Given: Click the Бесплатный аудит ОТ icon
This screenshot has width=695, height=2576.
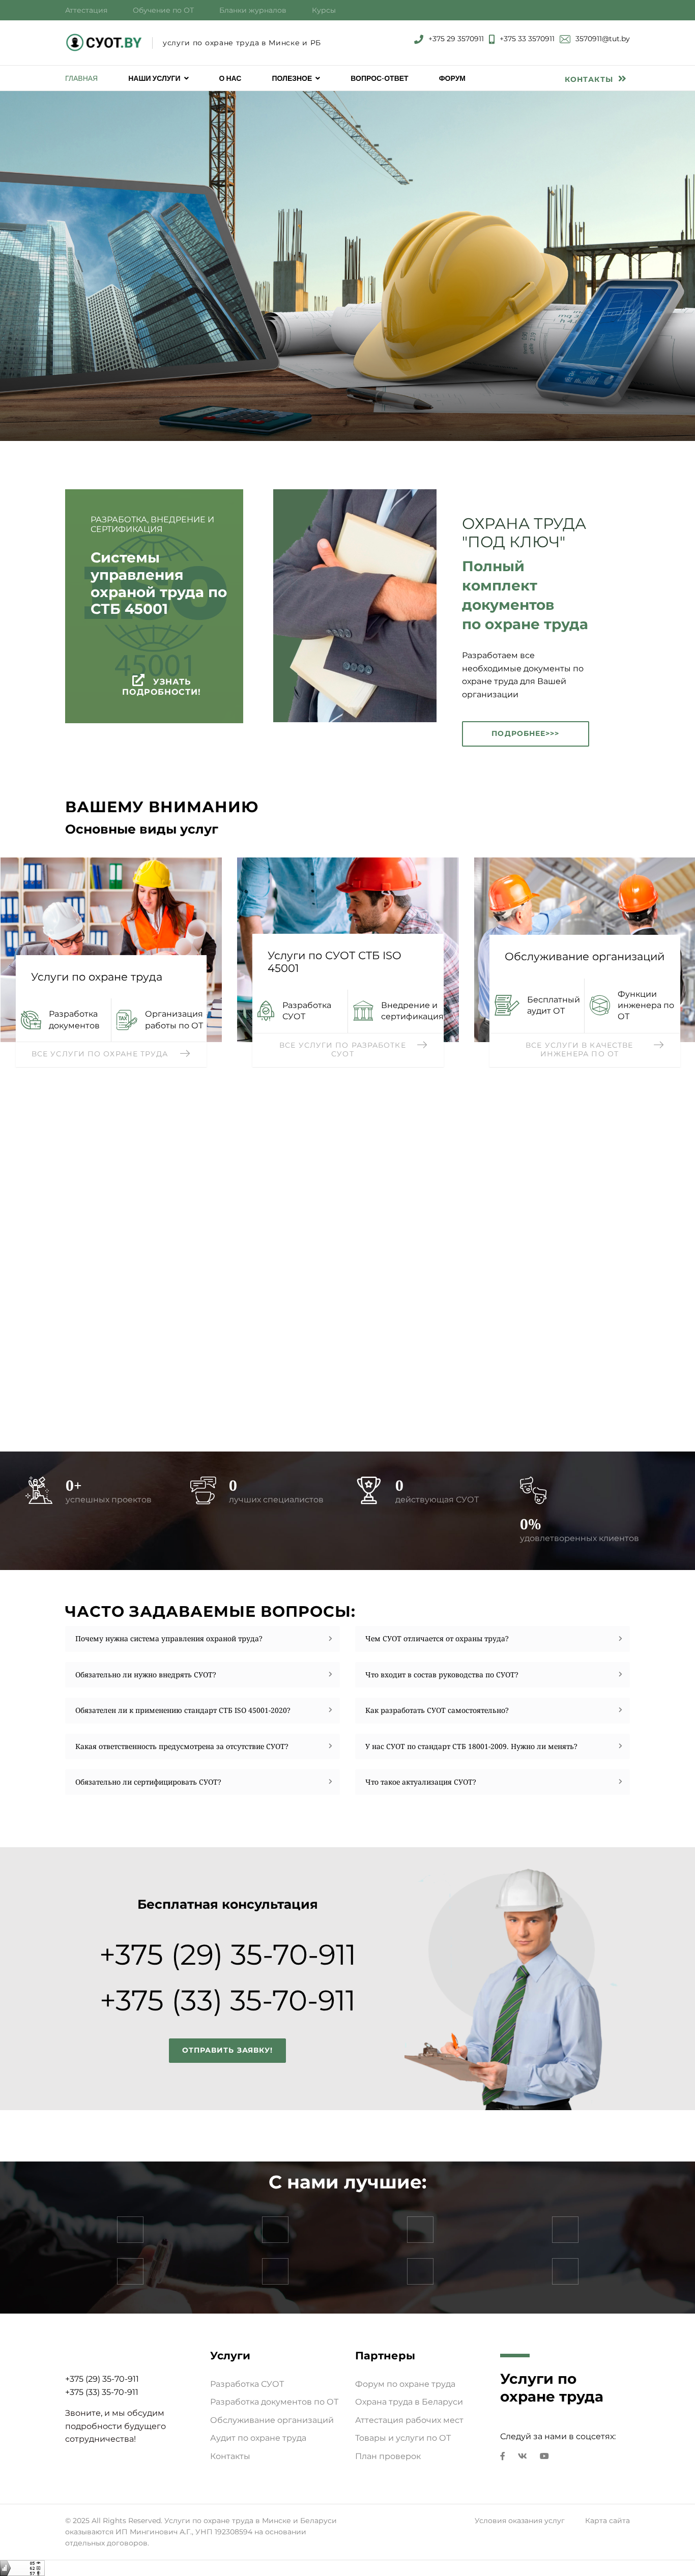Looking at the screenshot, I should 507,1005.
